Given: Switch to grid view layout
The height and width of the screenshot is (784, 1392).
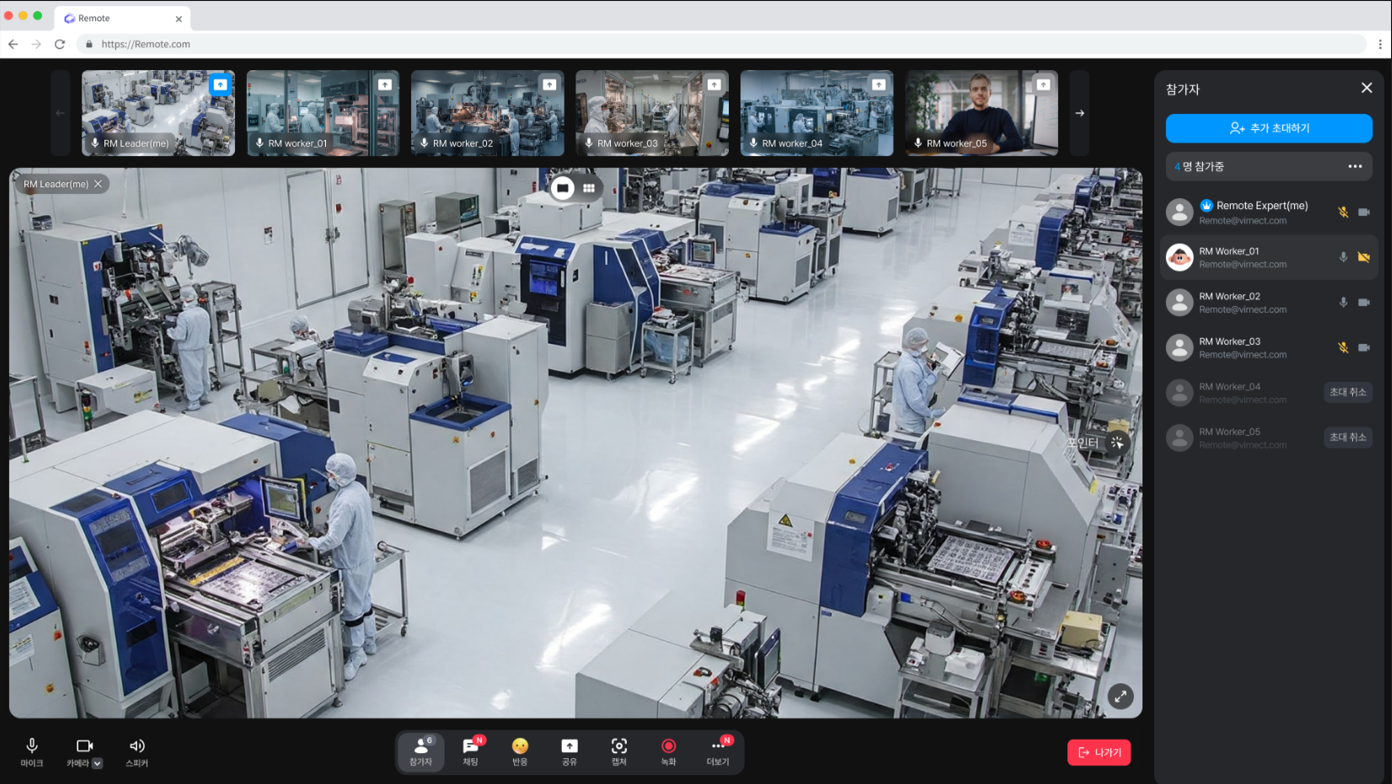Looking at the screenshot, I should coord(589,188).
